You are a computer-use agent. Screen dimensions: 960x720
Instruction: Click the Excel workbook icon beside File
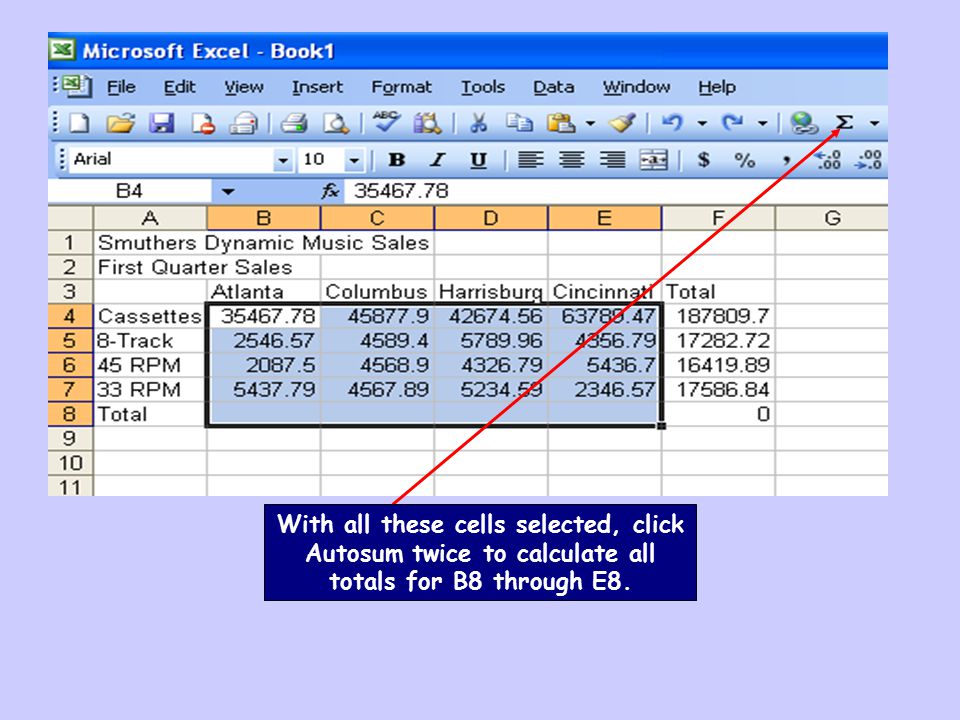76,86
